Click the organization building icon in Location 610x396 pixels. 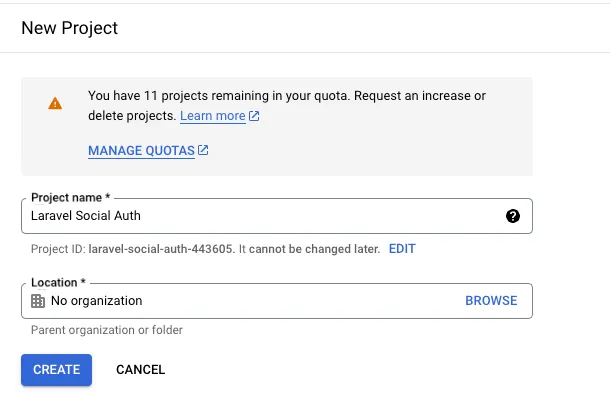pyautogui.click(x=38, y=301)
